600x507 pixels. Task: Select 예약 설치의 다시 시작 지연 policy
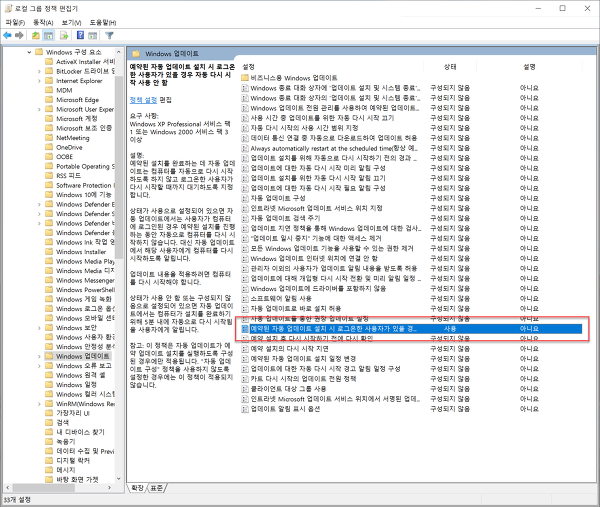tap(289, 349)
